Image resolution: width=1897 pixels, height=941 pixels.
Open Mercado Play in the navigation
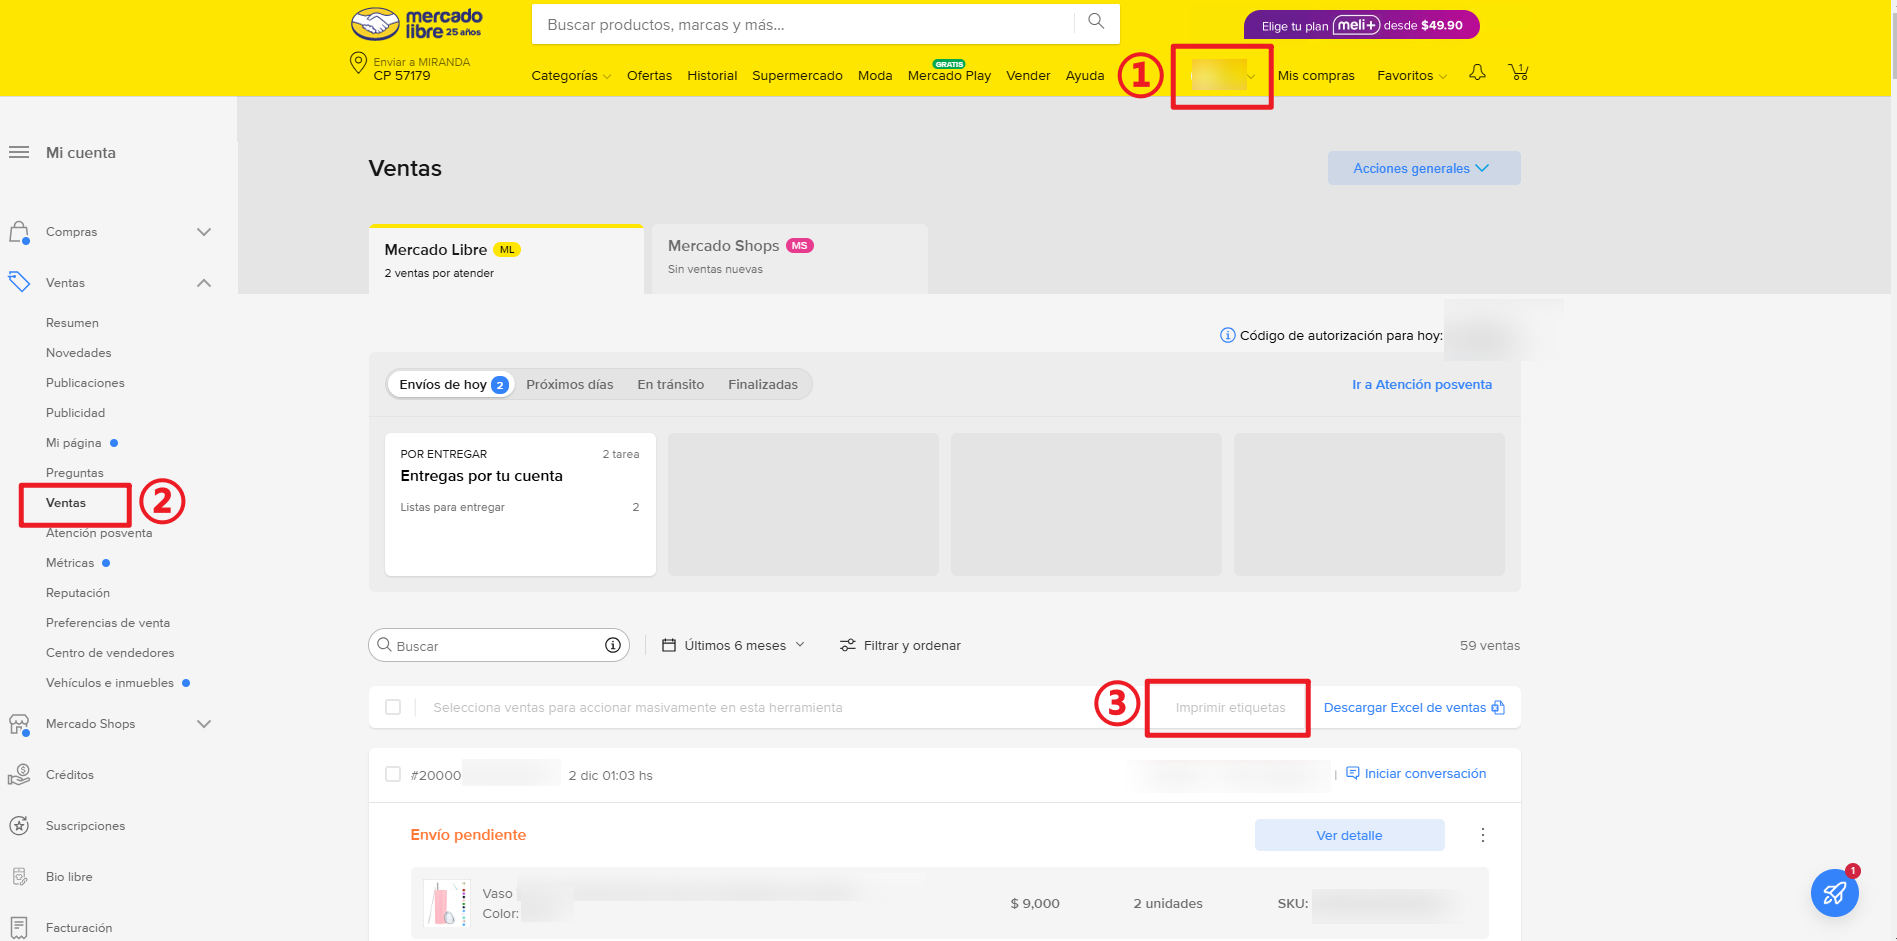[x=949, y=74]
